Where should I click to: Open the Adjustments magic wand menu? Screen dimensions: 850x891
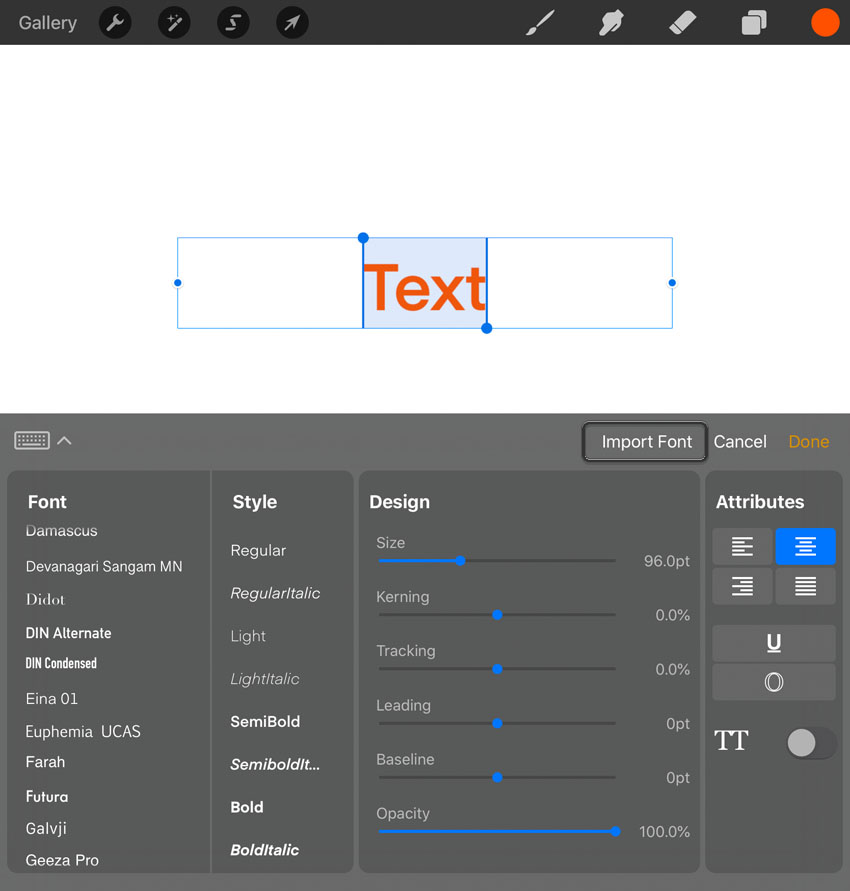(174, 22)
